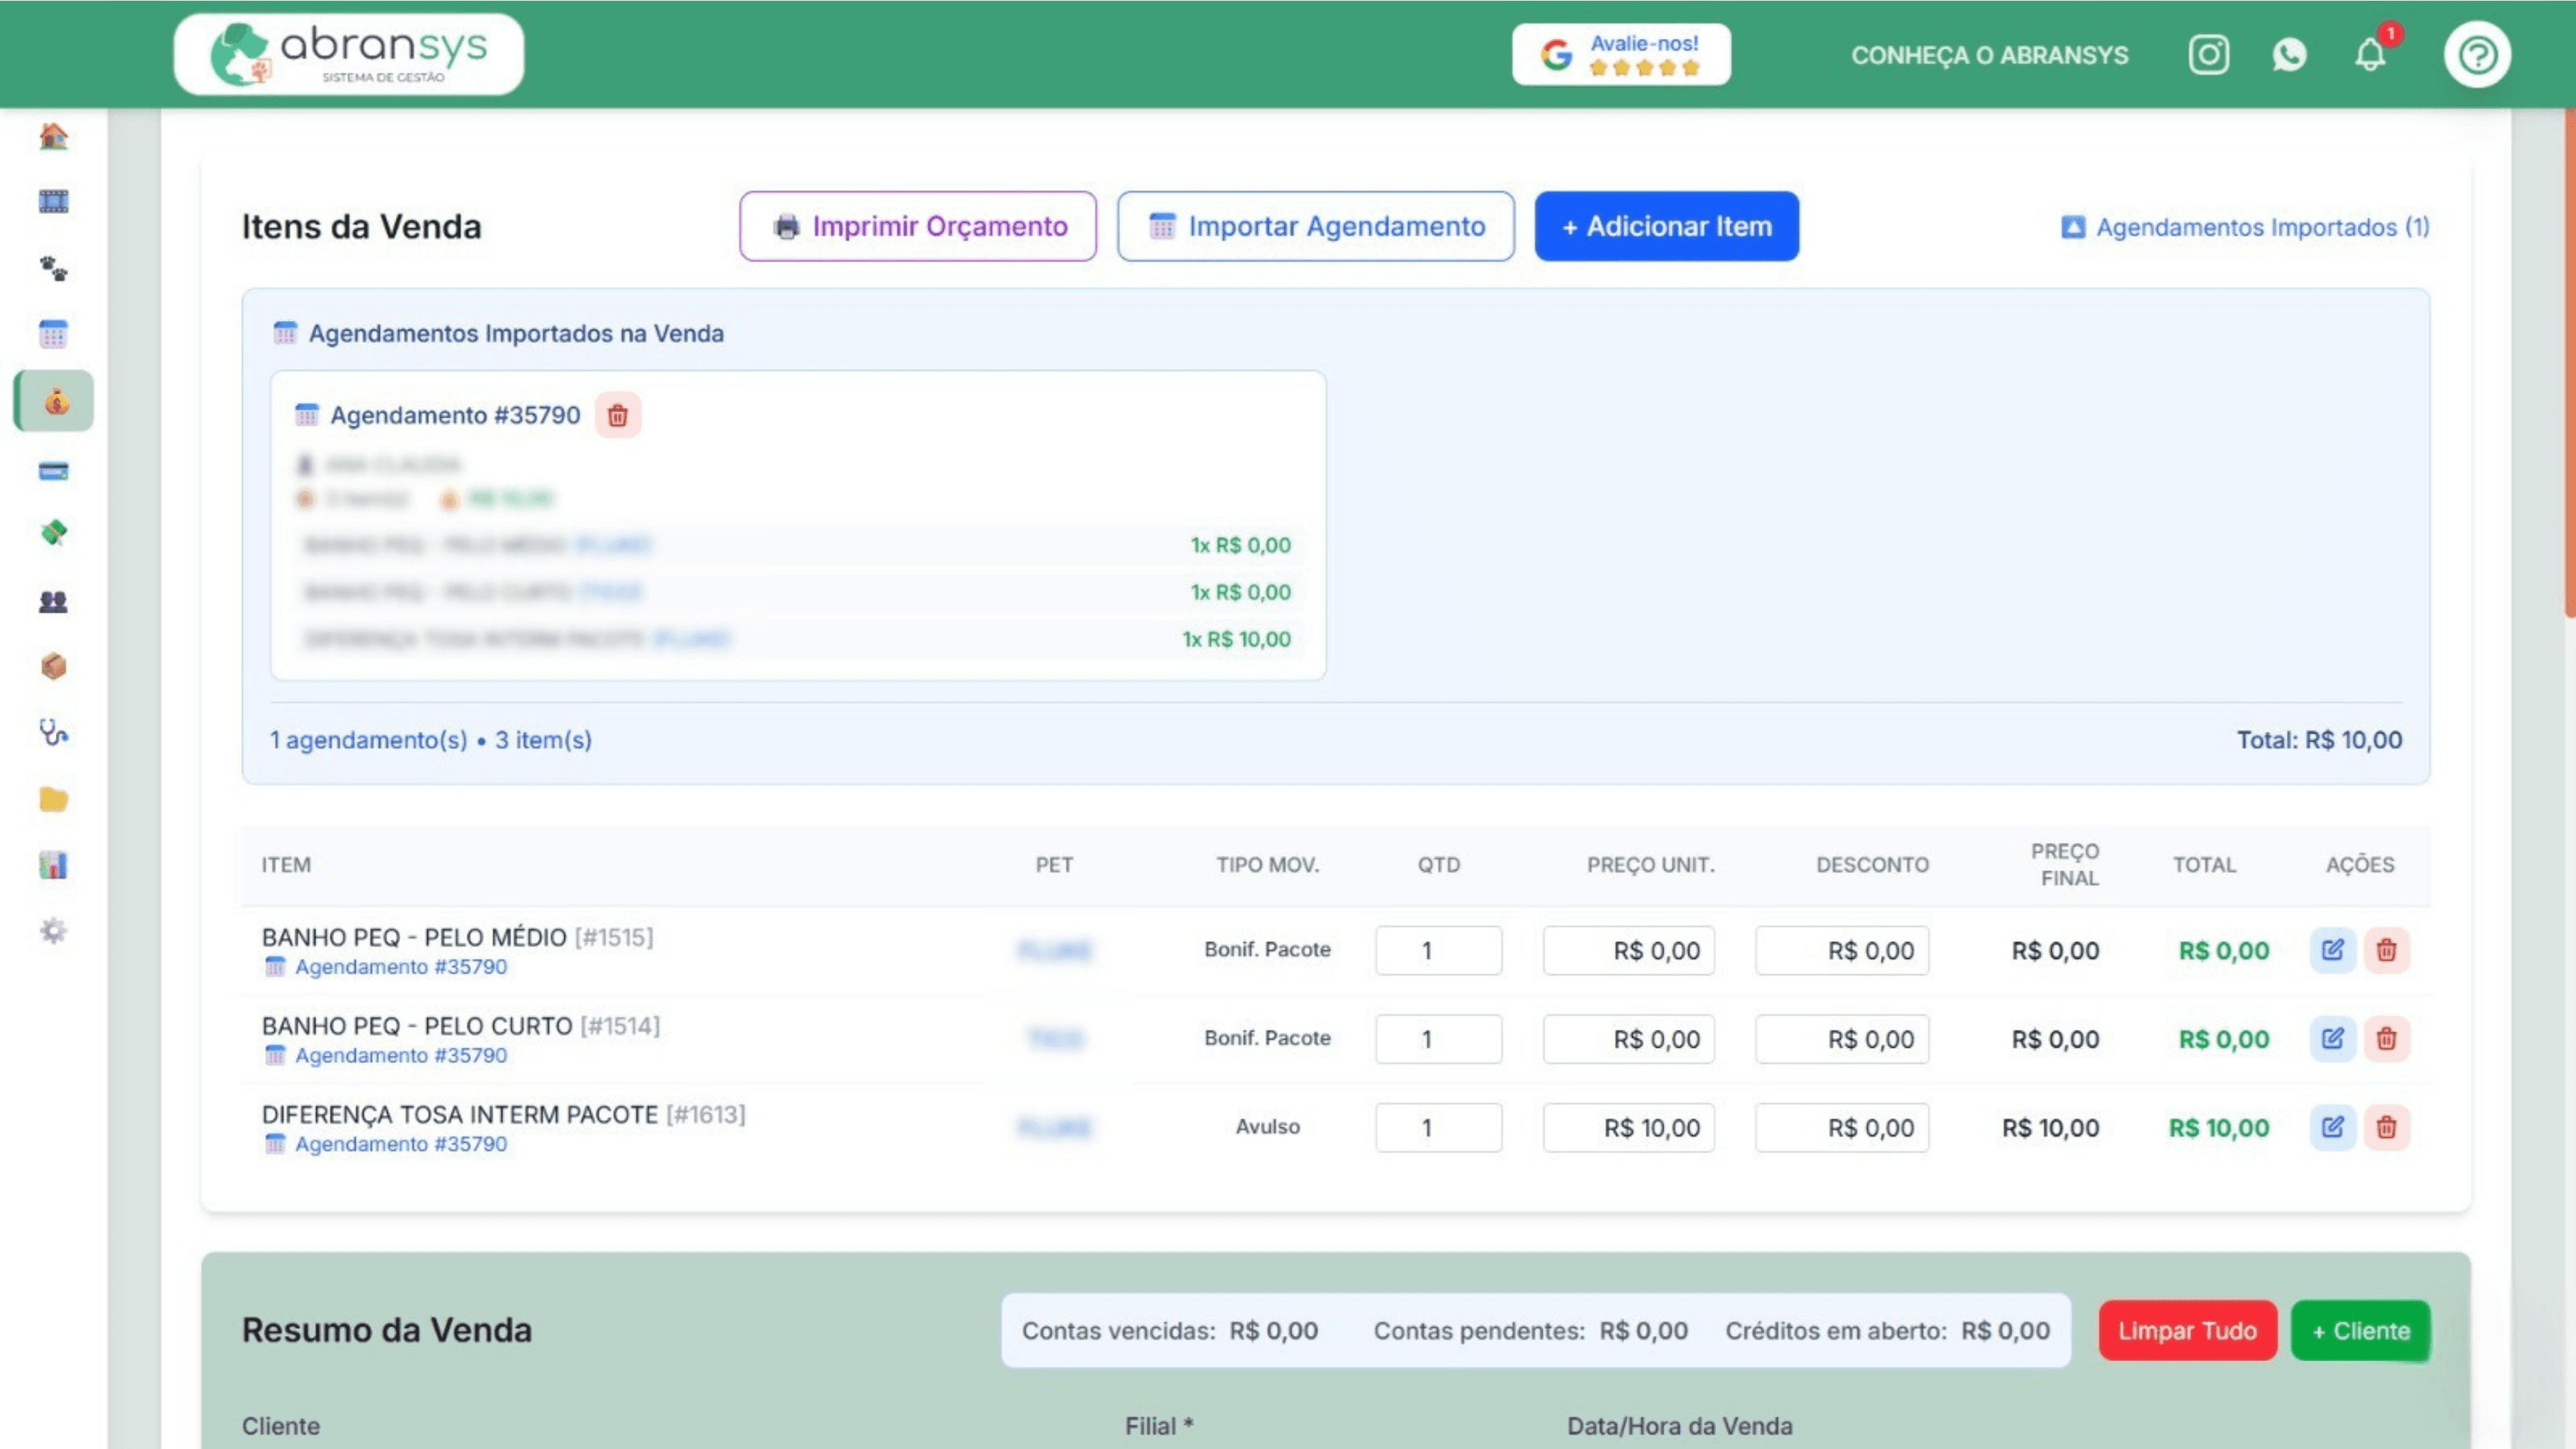This screenshot has width=2576, height=1449.
Task: Edit the BANHO PEQ - PELO MÉDIO item
Action: pos(2332,950)
